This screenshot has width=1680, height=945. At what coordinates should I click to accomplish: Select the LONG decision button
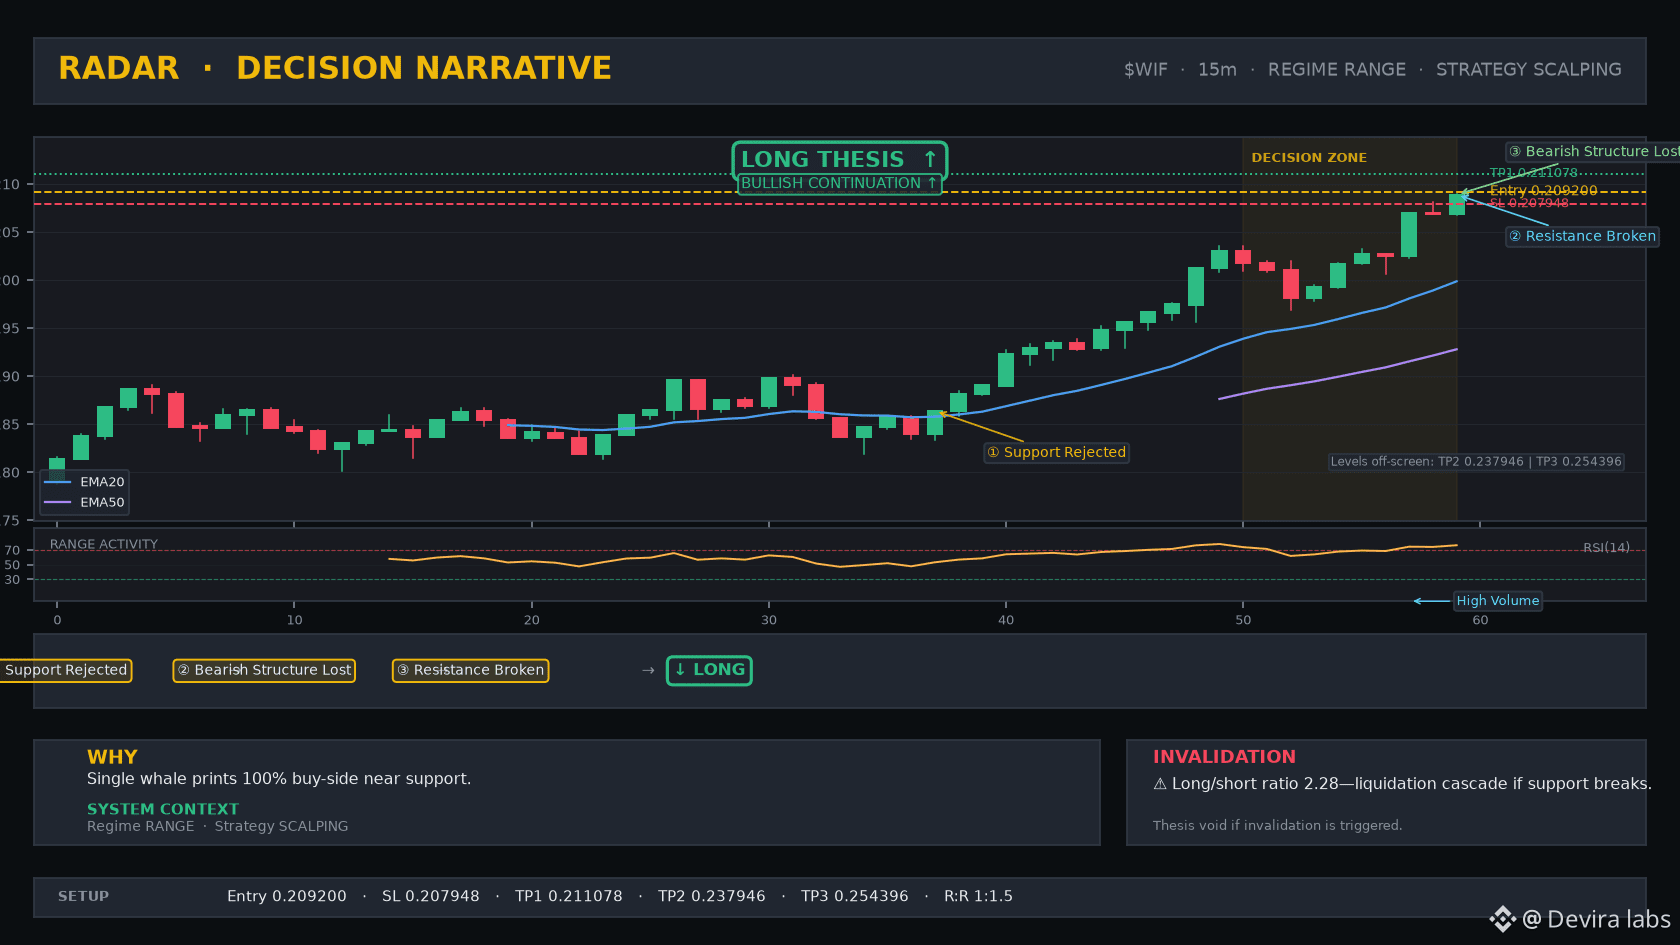(x=709, y=670)
